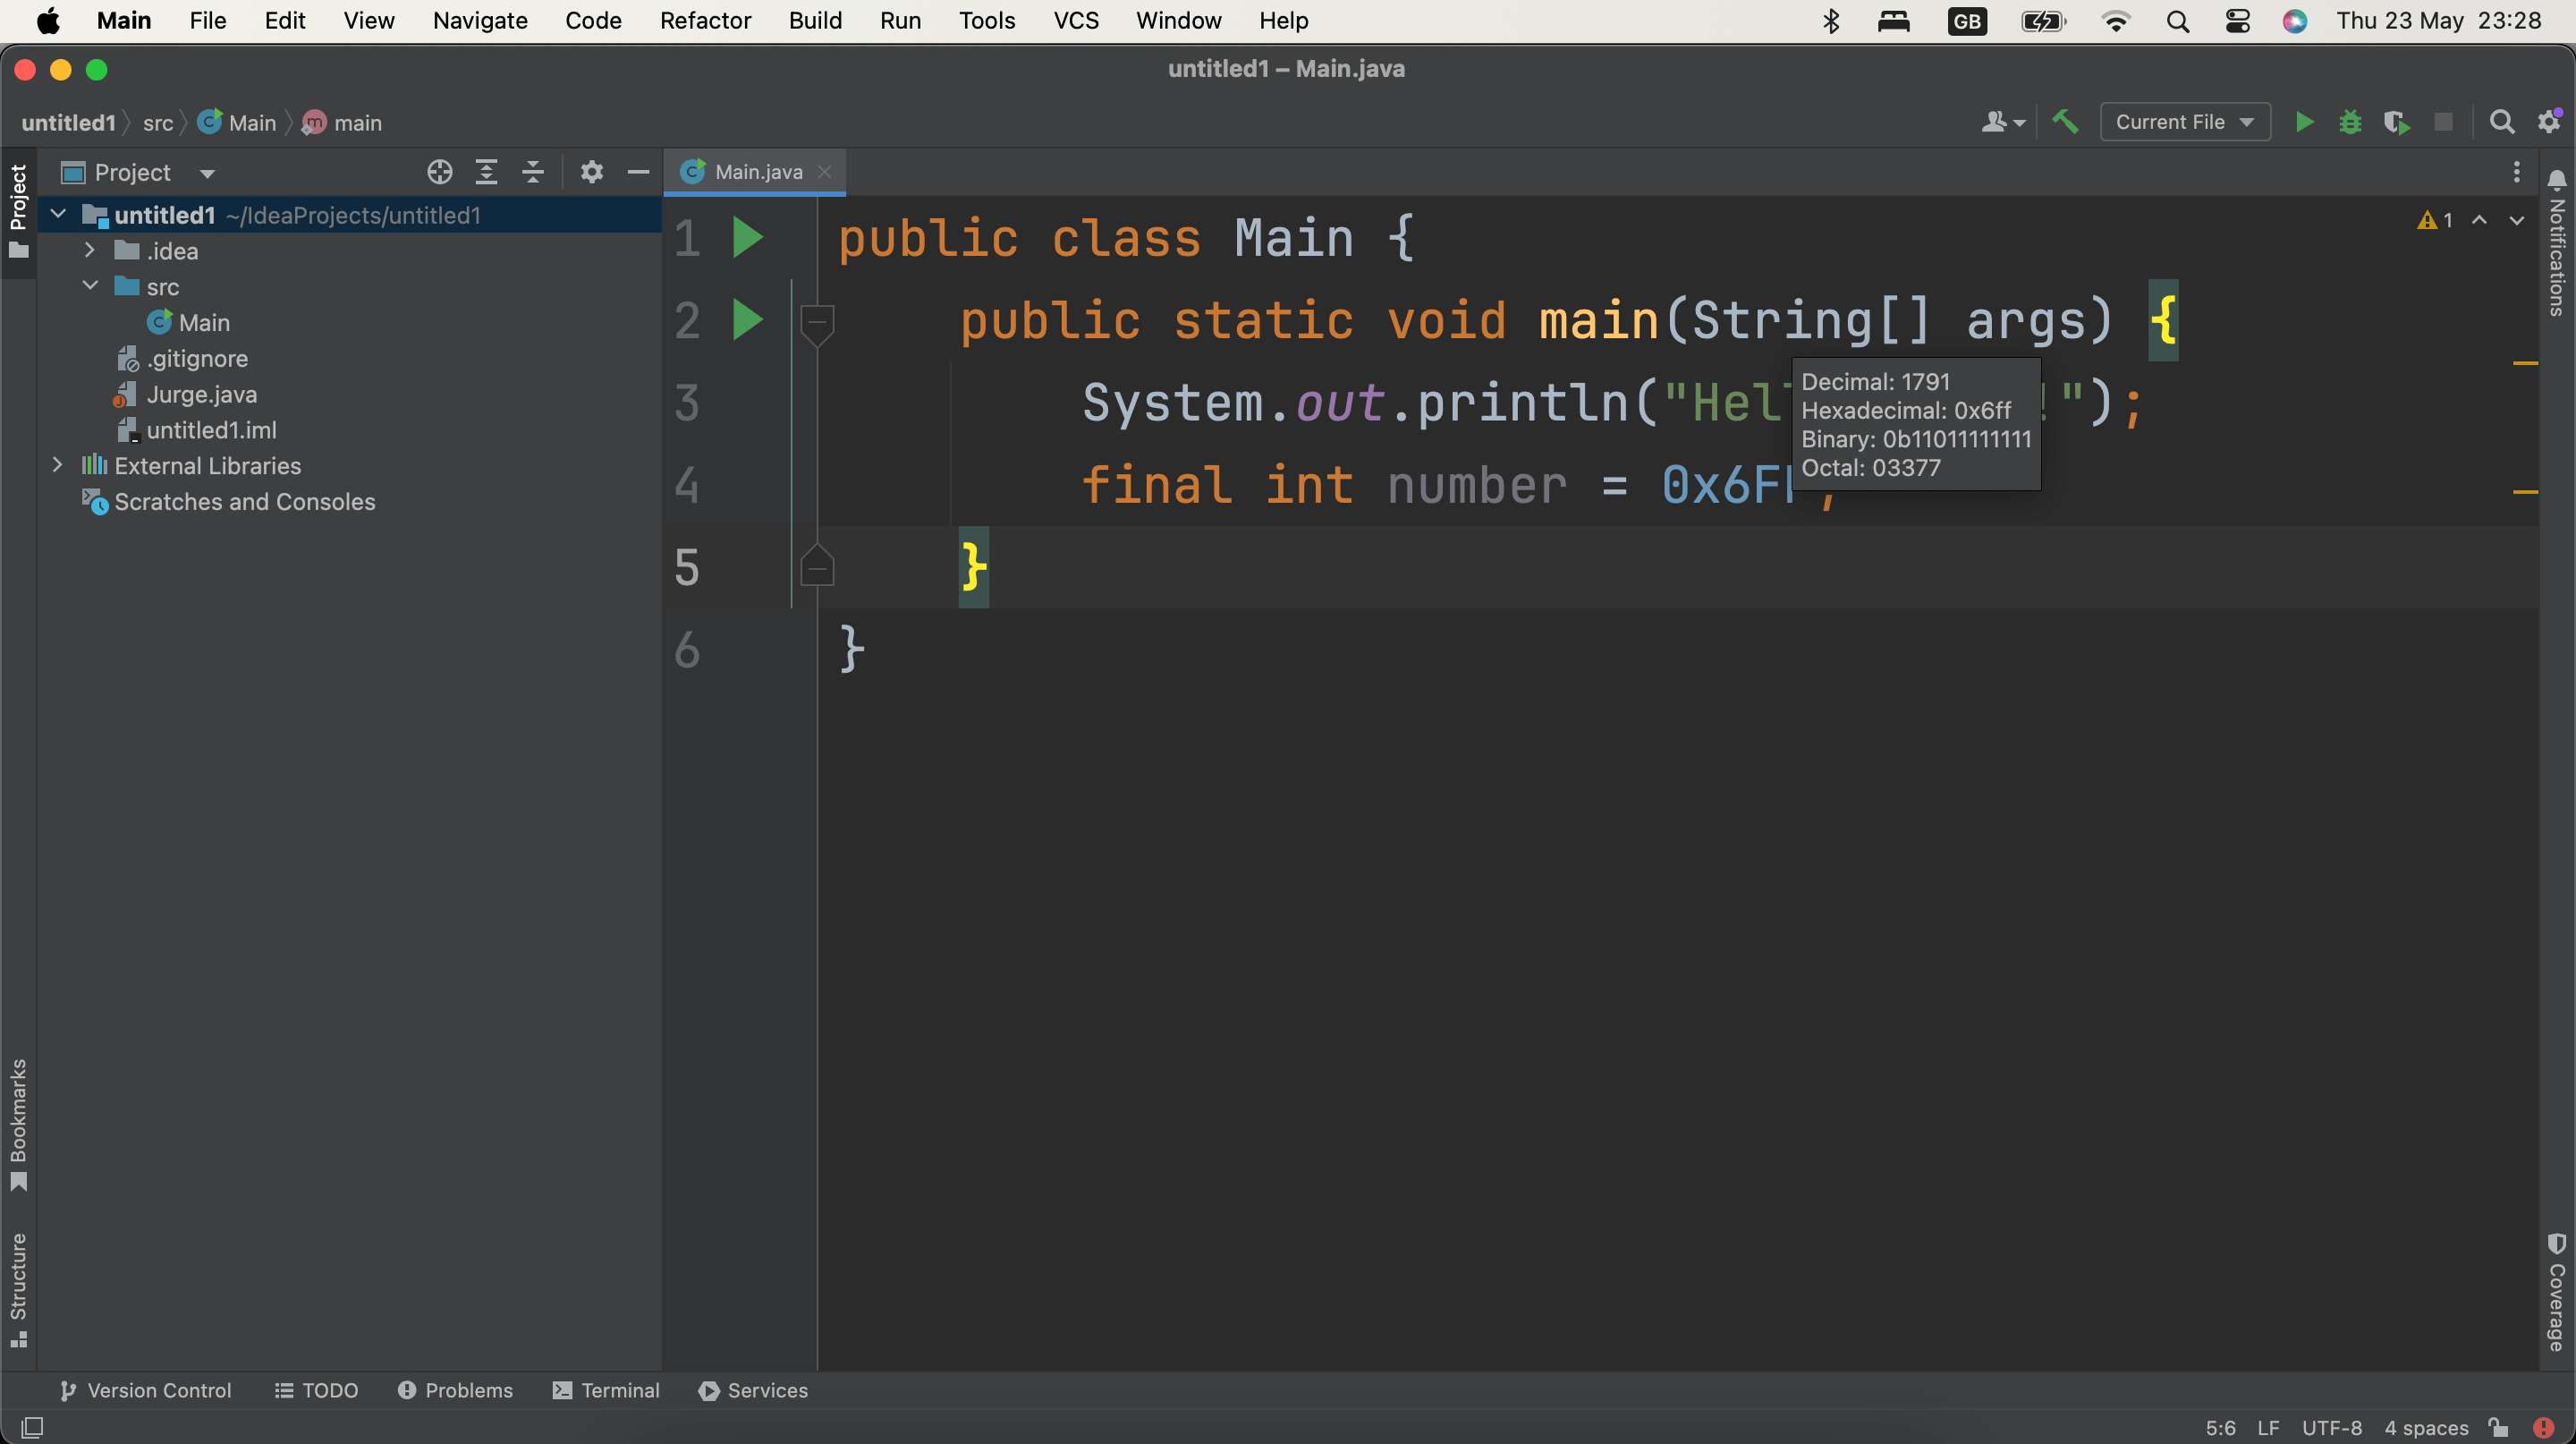Click Select Opened File crosshair icon
Viewport: 2576px width, 1444px height.
(x=439, y=172)
